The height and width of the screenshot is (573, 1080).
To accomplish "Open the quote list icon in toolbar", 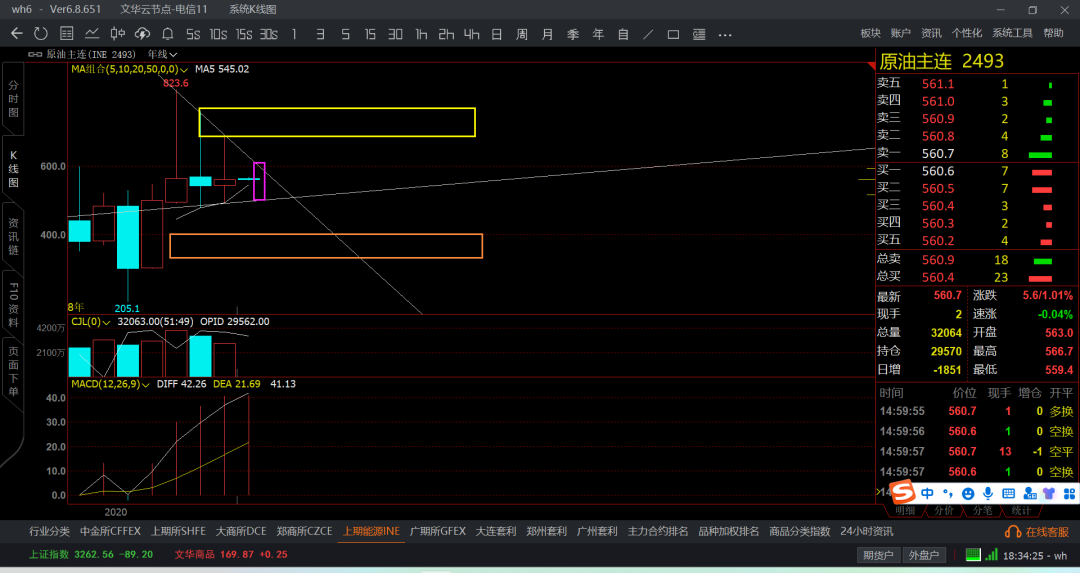I will point(66,34).
